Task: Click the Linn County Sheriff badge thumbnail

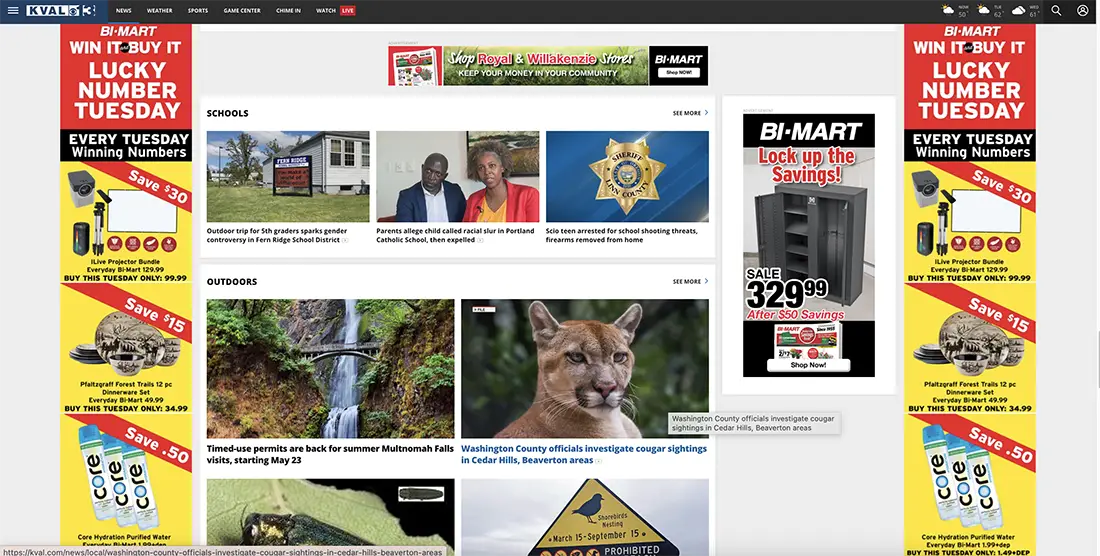Action: click(x=627, y=177)
